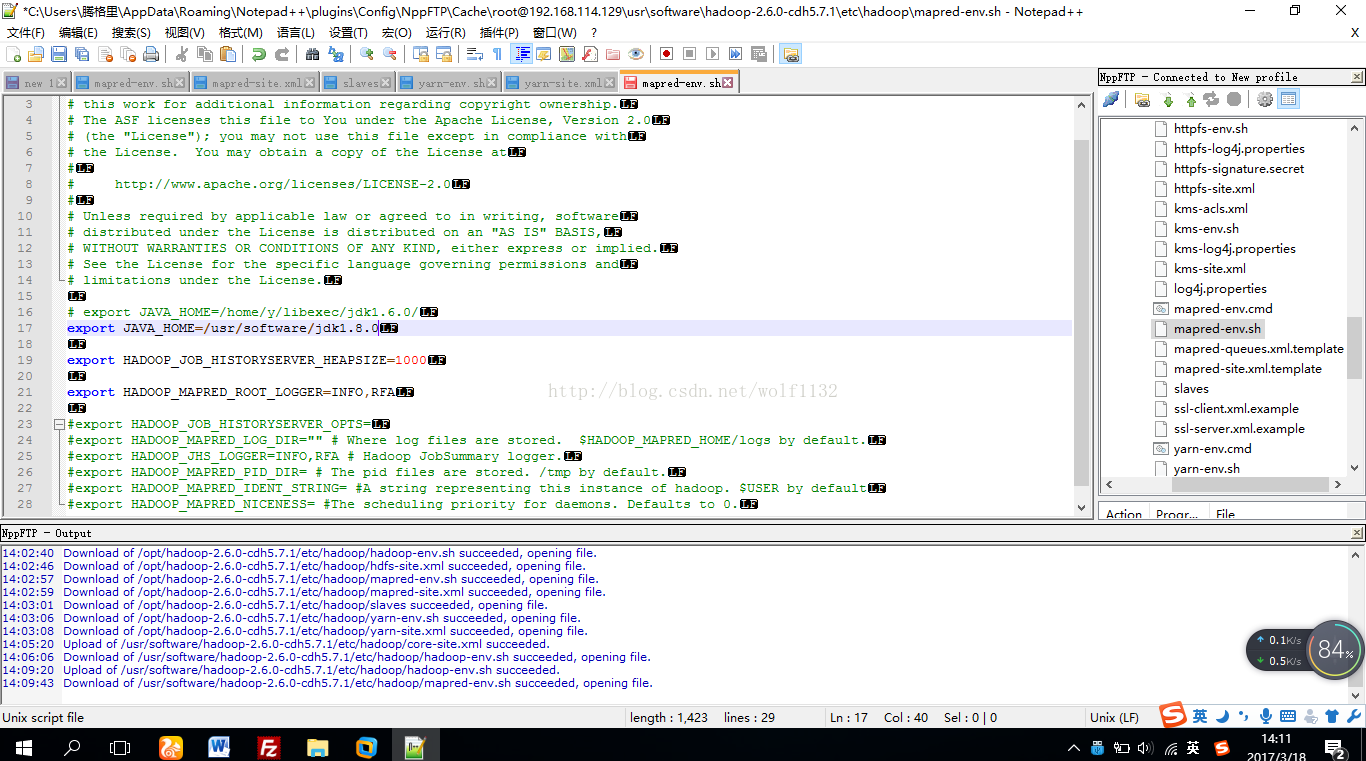Run macro multiple times icon
The image size is (1366, 761).
[735, 54]
